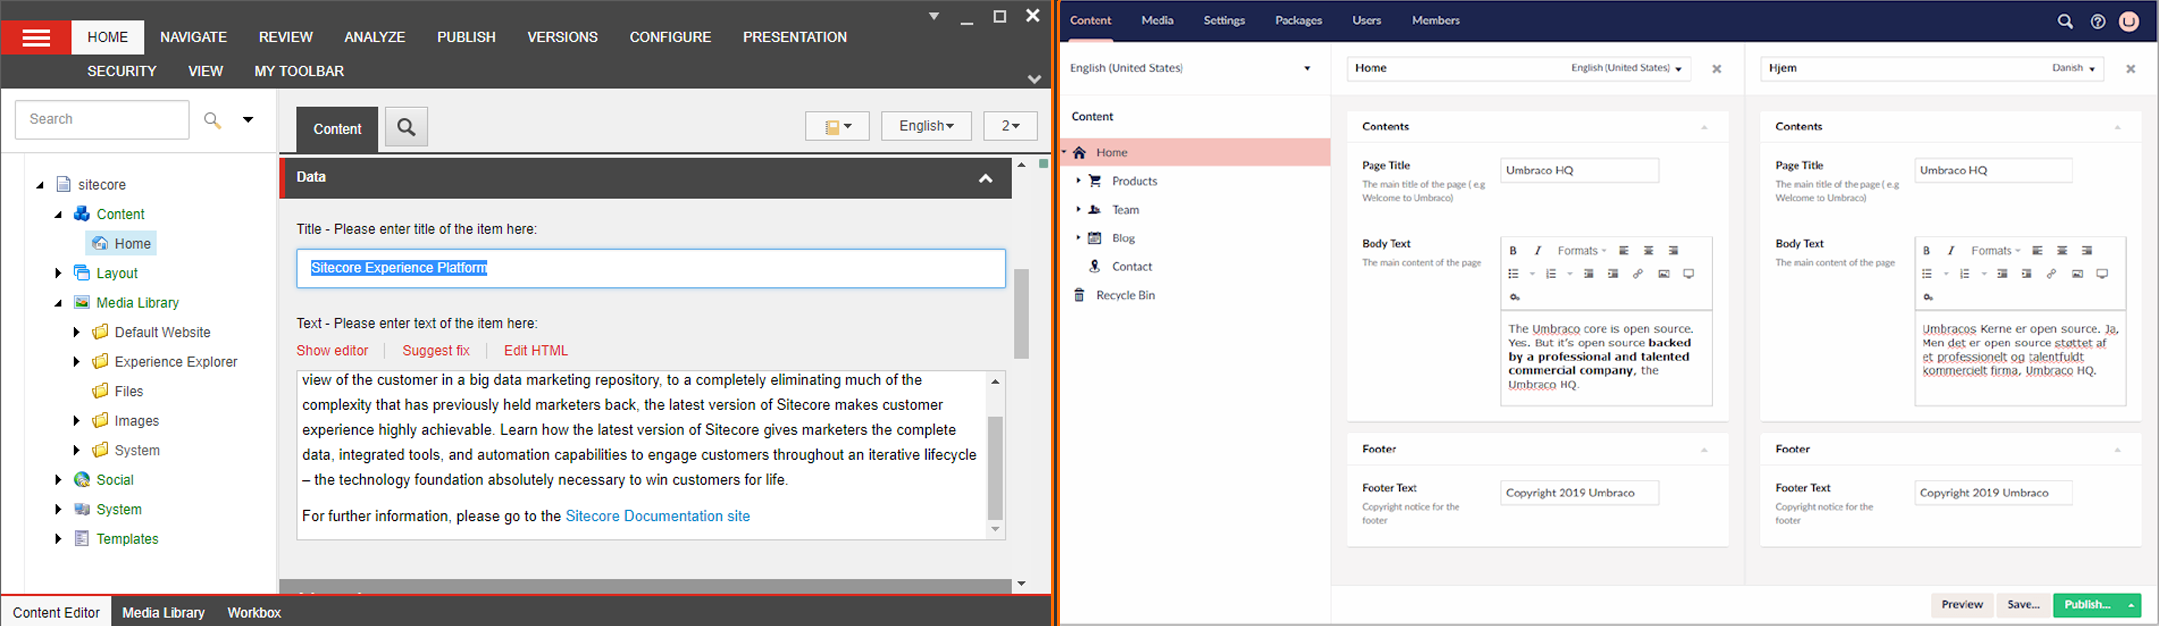The width and height of the screenshot is (2159, 626).
Task: Open the Danish language dropdown beside Hjem
Action: (2074, 68)
